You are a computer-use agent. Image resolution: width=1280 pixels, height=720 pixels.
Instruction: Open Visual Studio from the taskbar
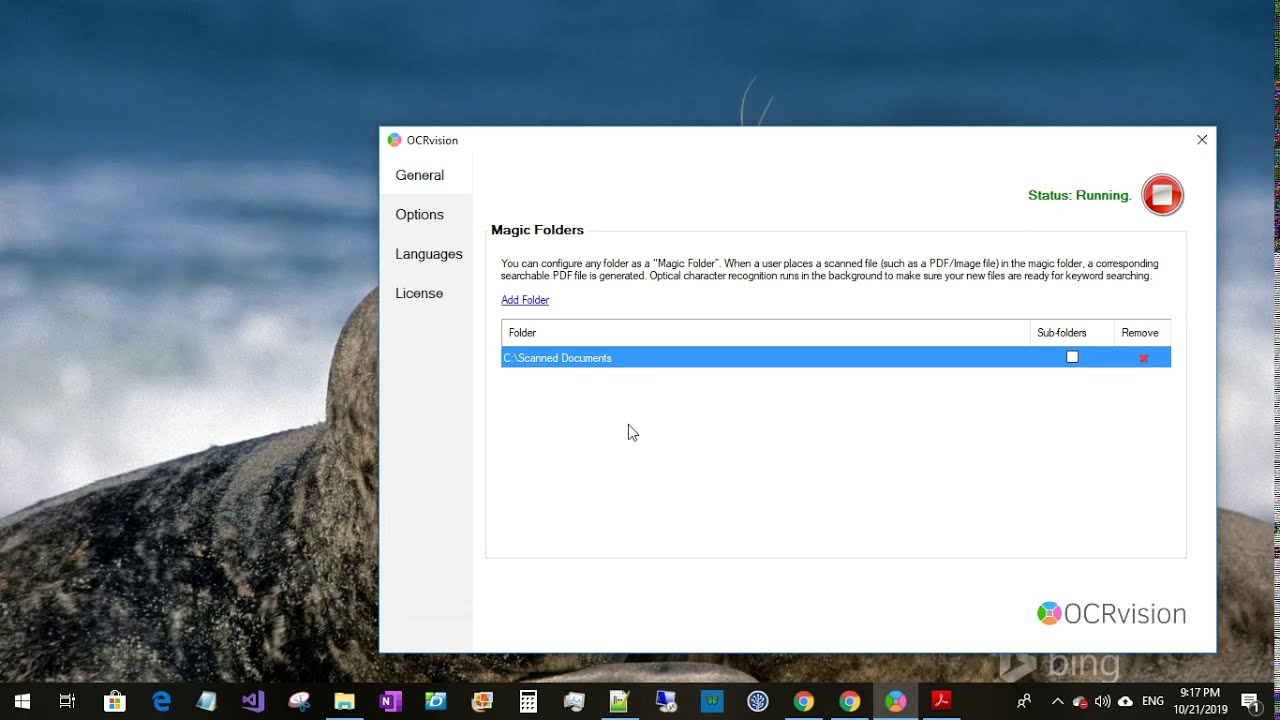[x=252, y=701]
